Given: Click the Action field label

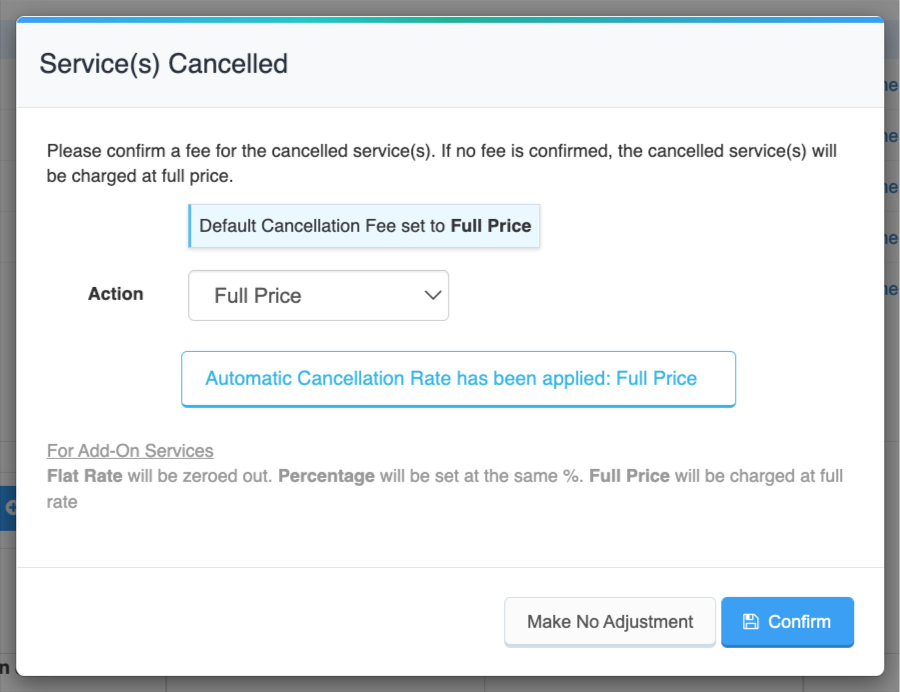Looking at the screenshot, I should (x=116, y=294).
